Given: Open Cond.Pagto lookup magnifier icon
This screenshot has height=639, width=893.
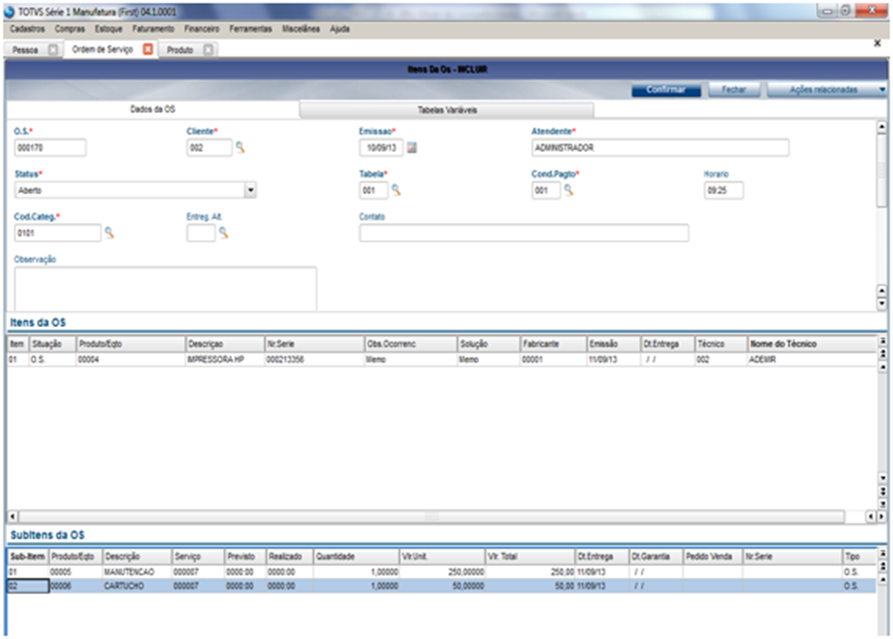Looking at the screenshot, I should coord(568,190).
